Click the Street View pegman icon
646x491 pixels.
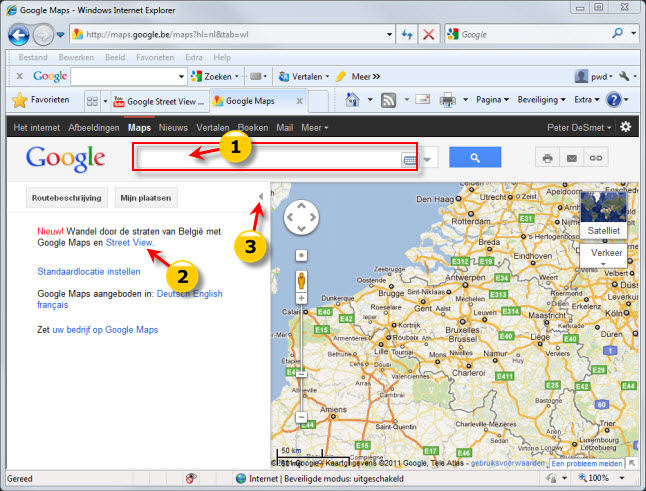tap(301, 281)
